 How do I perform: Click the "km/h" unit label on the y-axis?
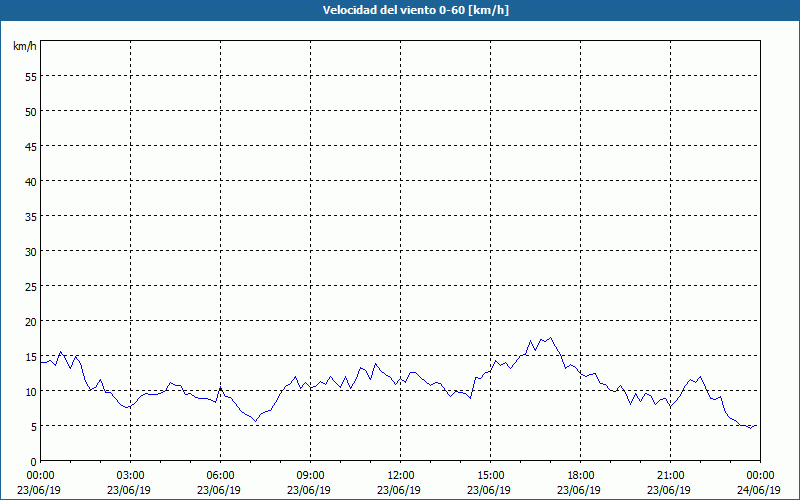click(24, 46)
